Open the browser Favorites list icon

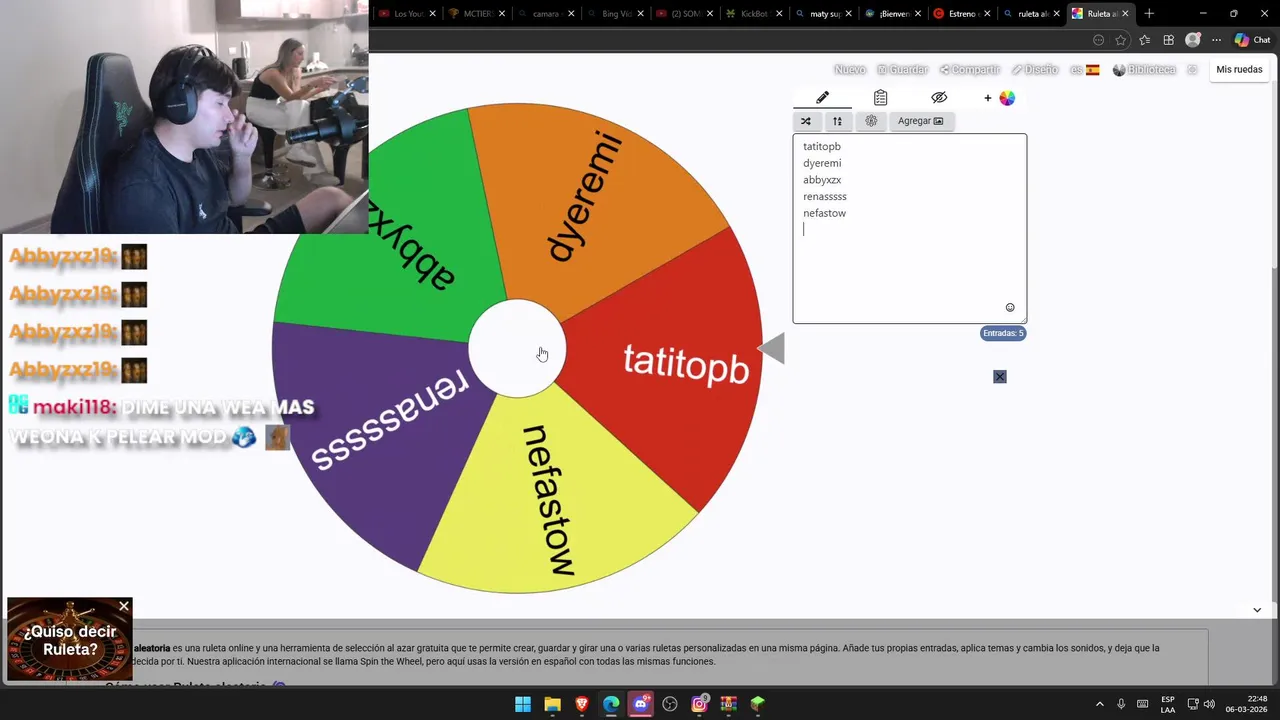click(x=1145, y=40)
